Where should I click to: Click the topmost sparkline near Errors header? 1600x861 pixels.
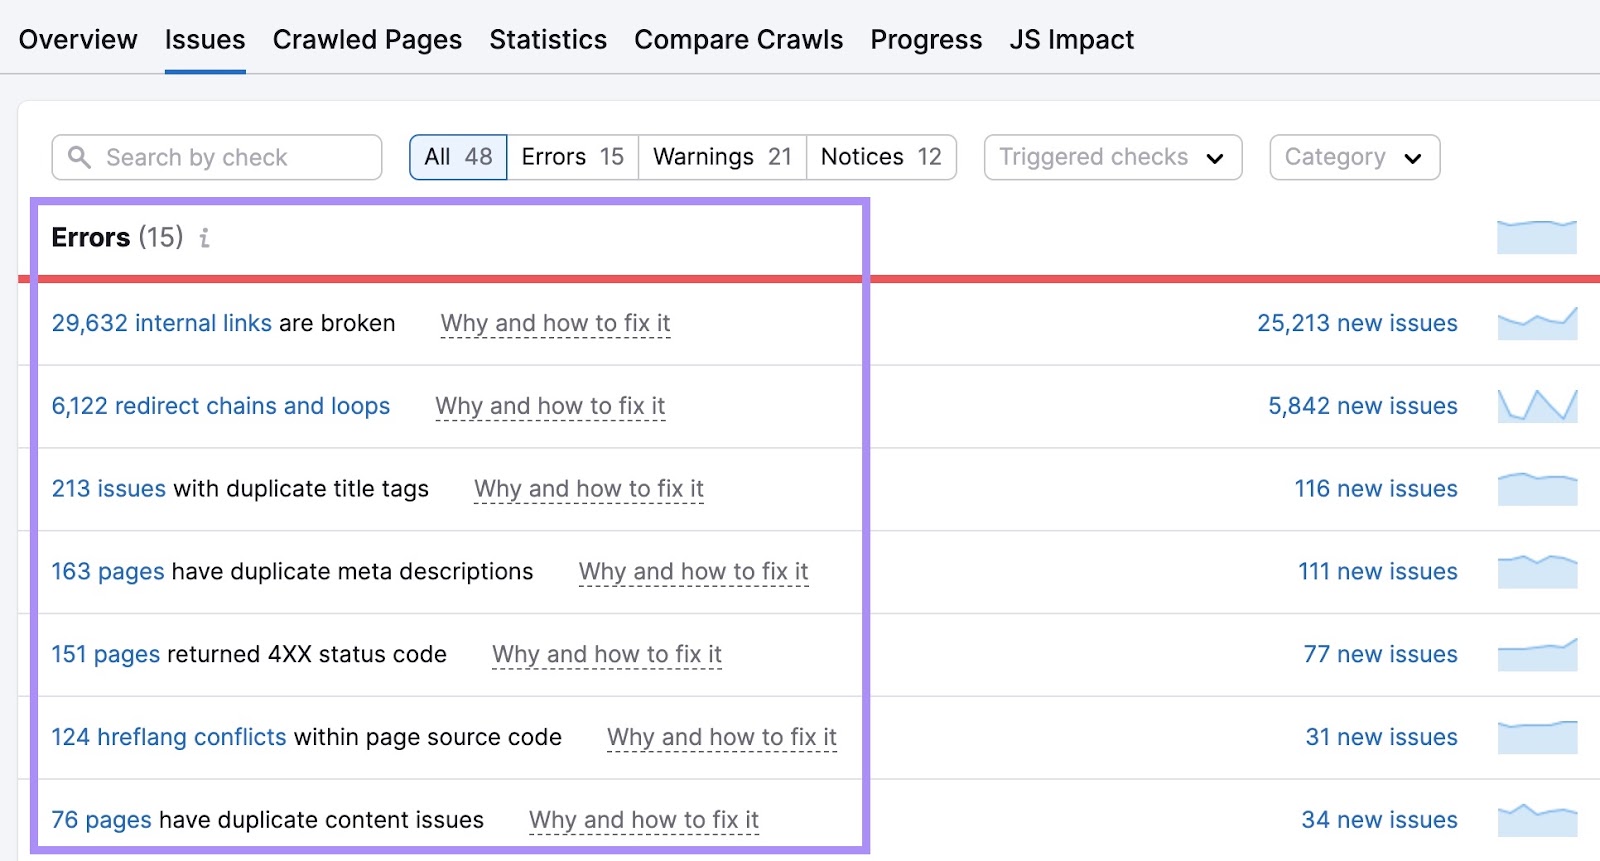(x=1537, y=237)
